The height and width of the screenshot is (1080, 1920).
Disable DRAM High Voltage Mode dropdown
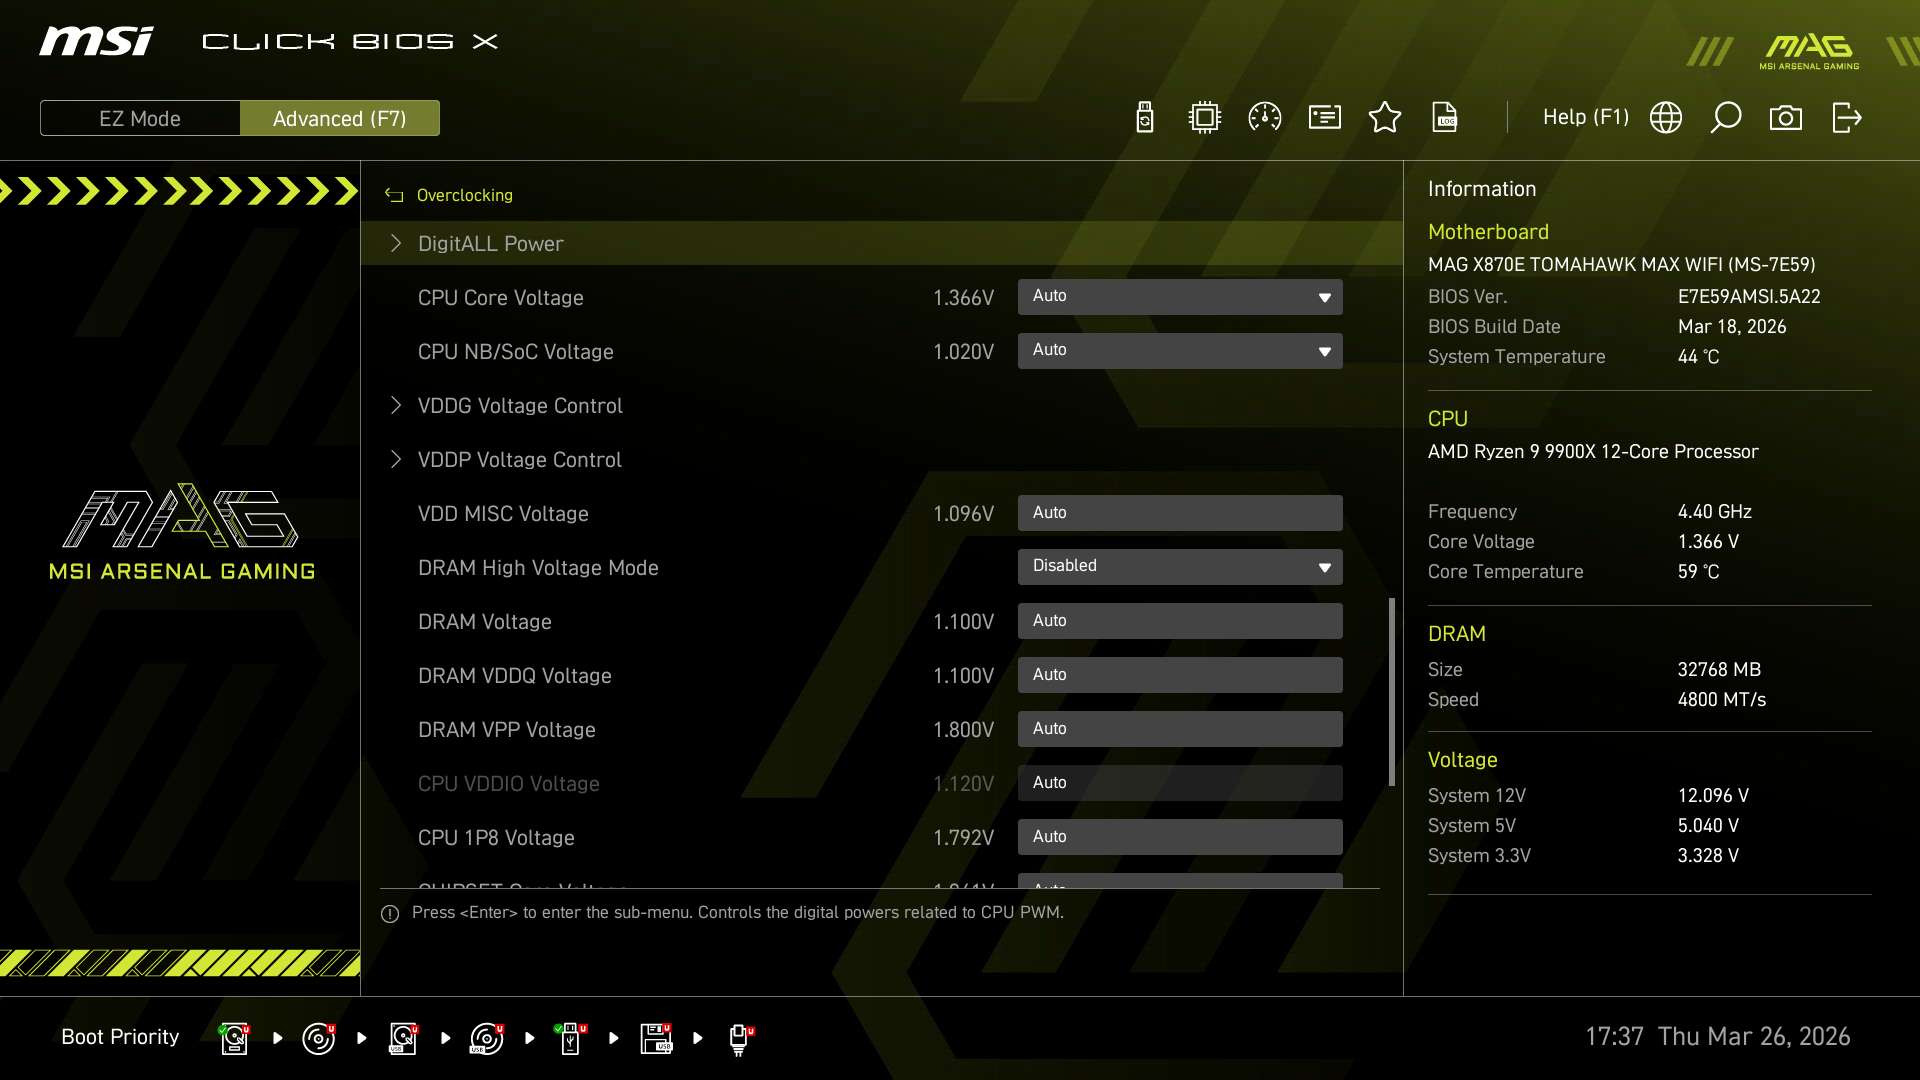click(x=1180, y=566)
